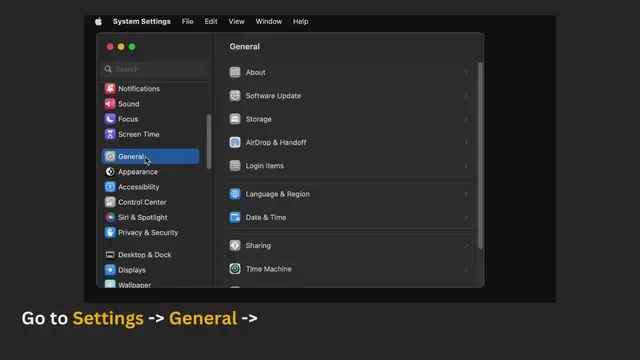The height and width of the screenshot is (360, 640).
Task: Click the Appearance icon in sidebar
Action: [110, 172]
